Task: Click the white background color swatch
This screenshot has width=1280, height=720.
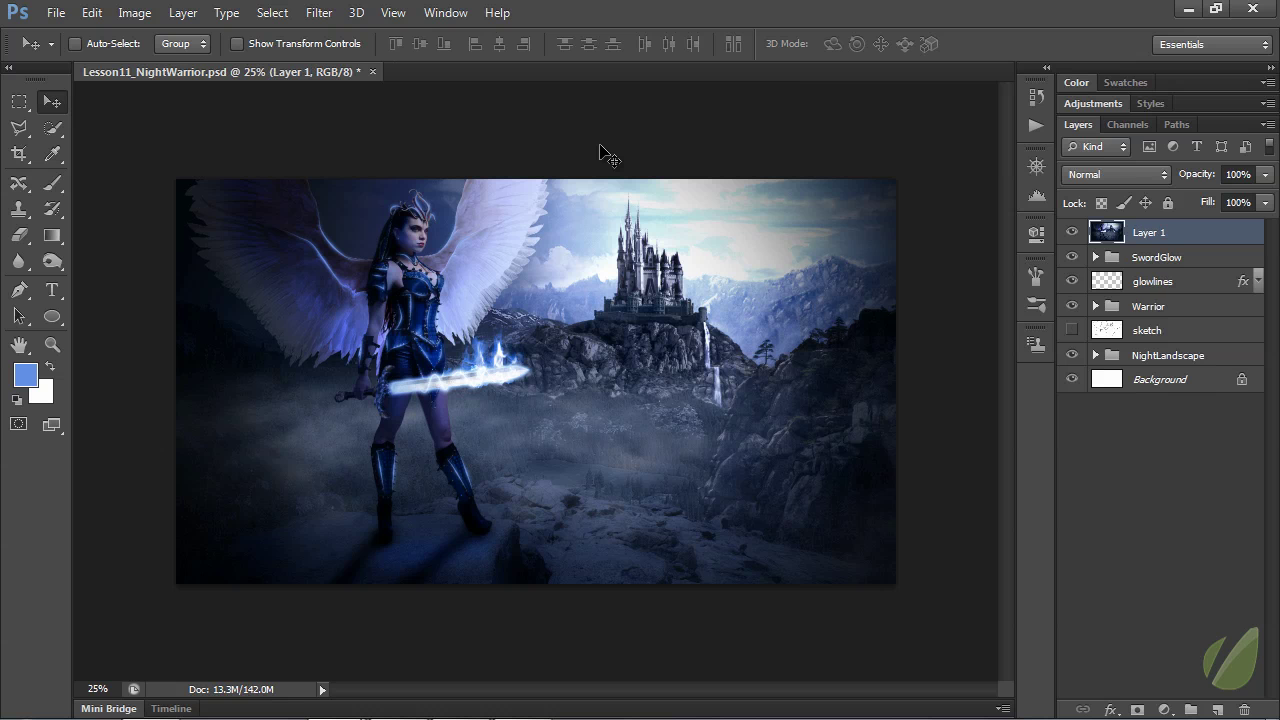Action: point(43,393)
